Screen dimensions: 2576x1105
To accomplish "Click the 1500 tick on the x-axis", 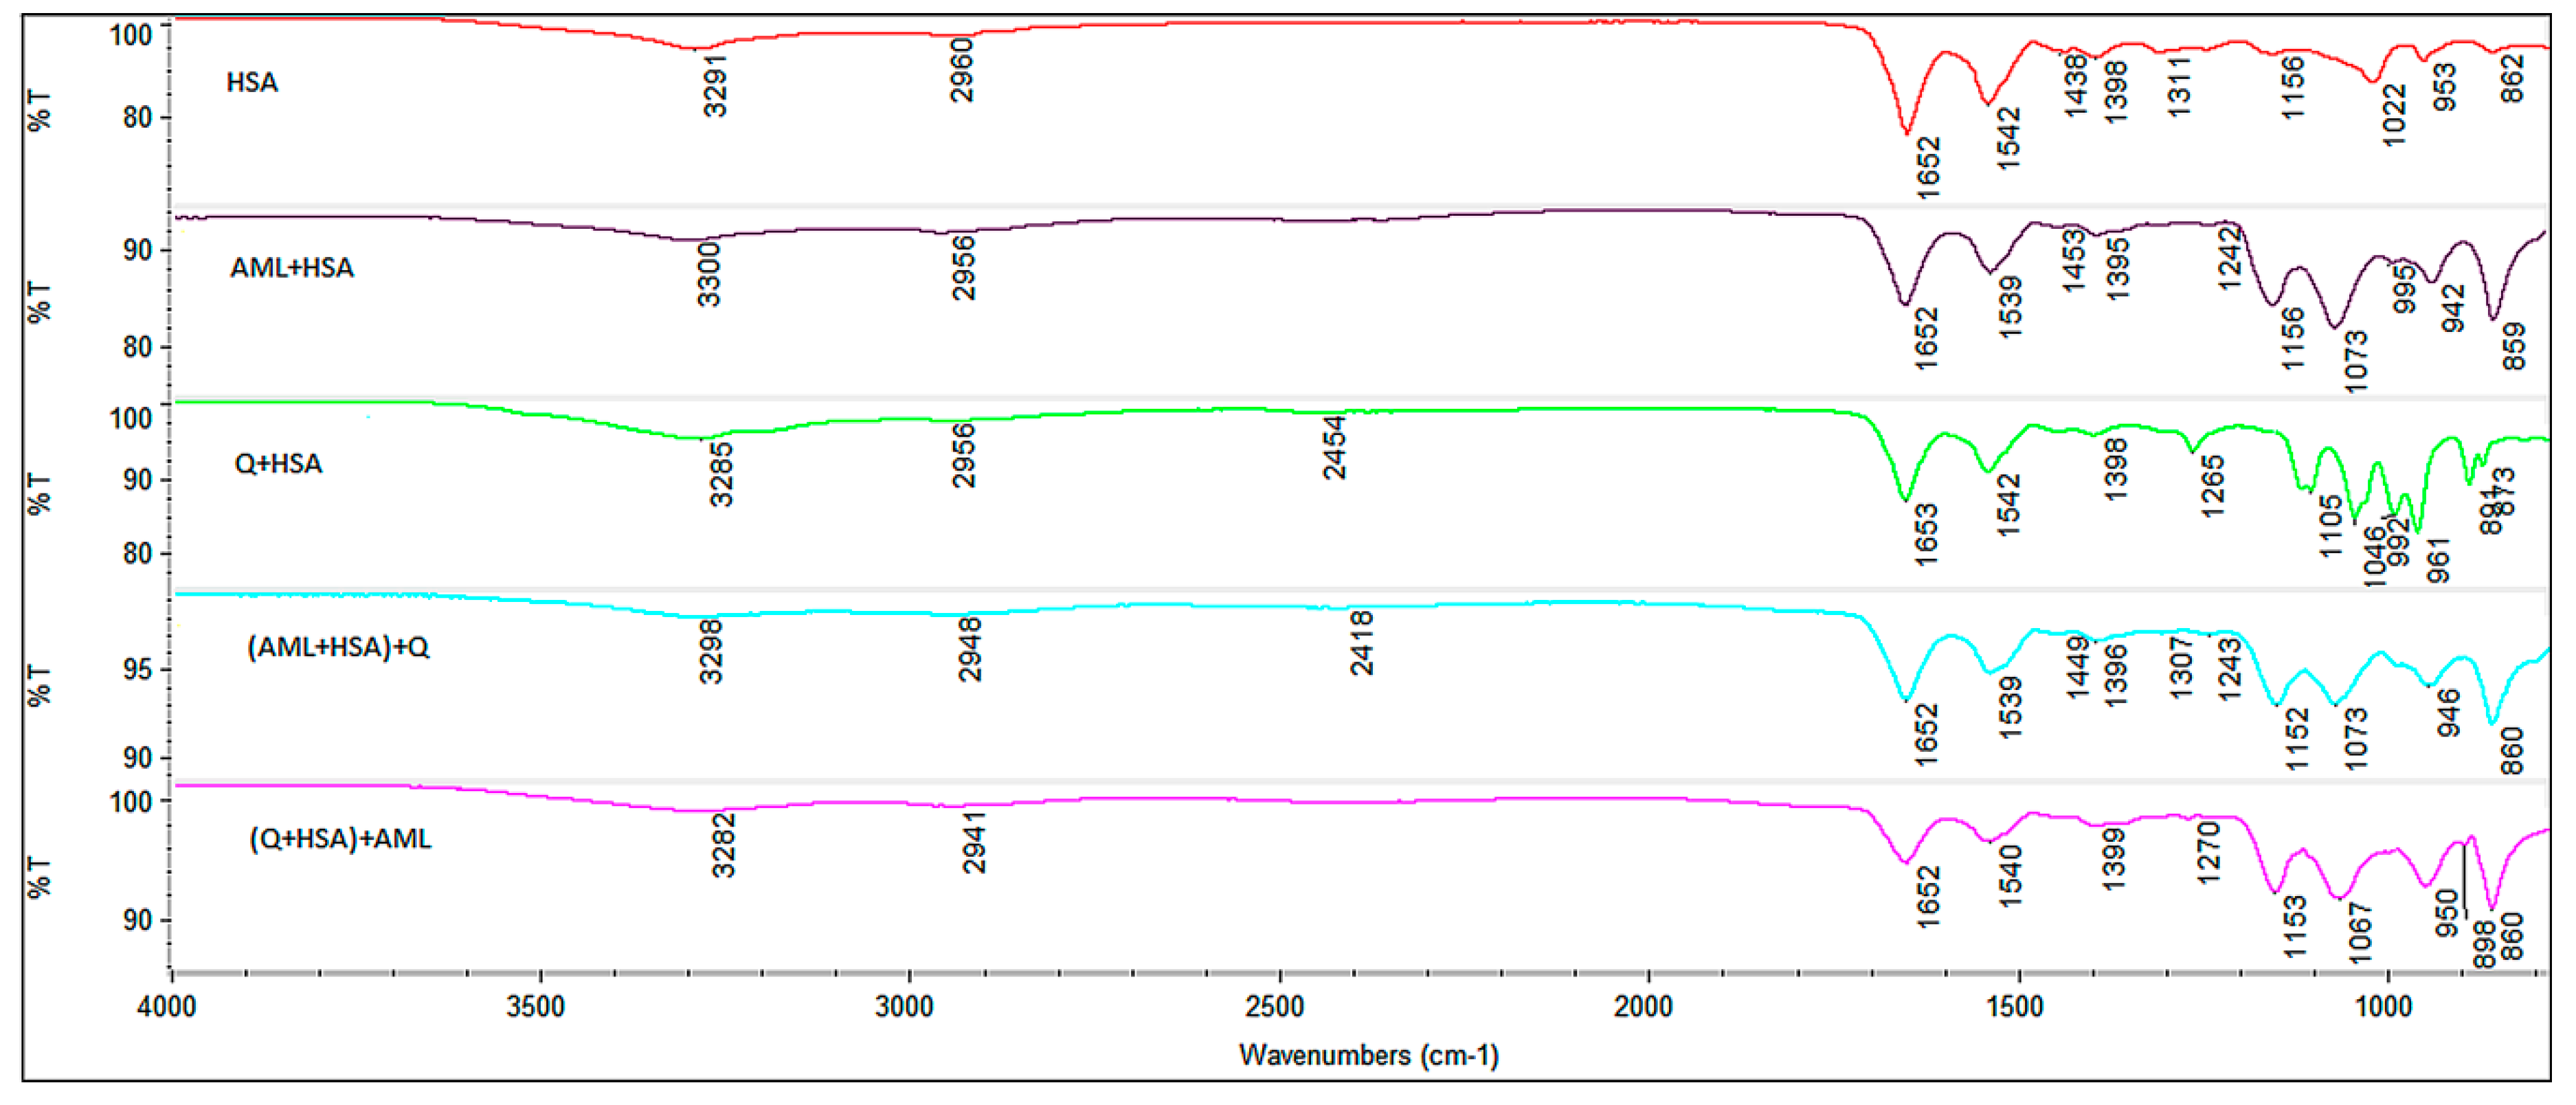I will tap(2015, 1007).
